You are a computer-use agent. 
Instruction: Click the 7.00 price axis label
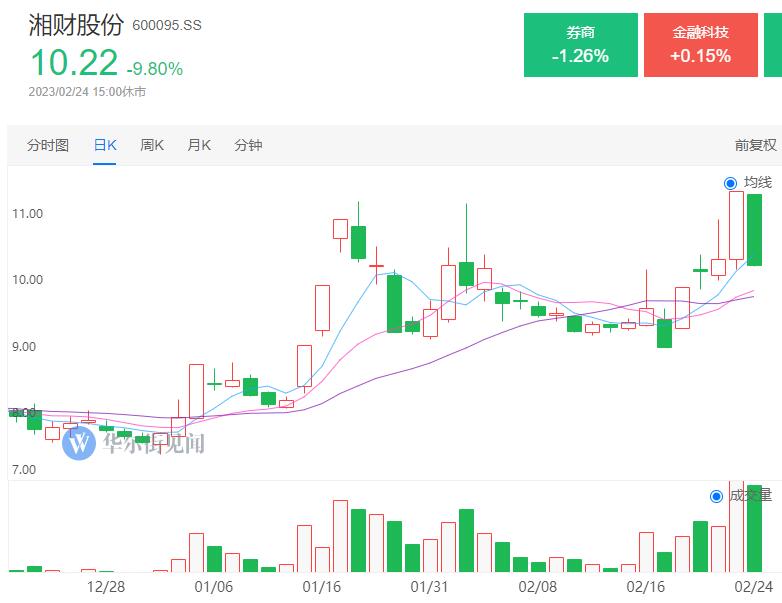click(x=24, y=470)
